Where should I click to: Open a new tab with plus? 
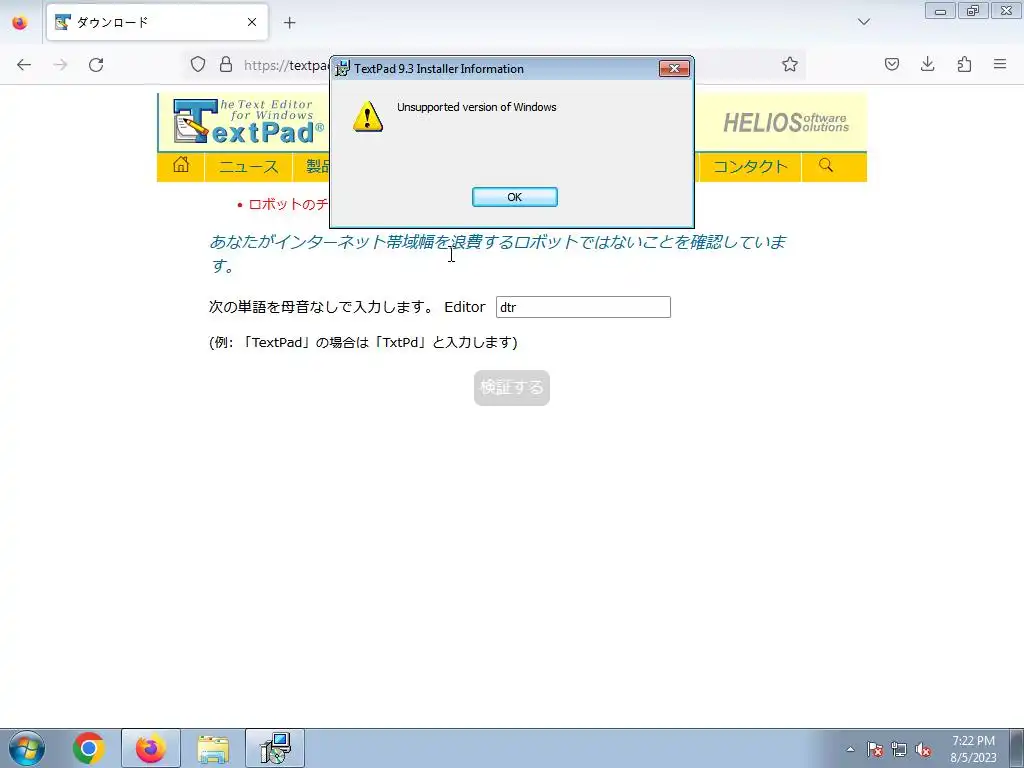click(290, 23)
